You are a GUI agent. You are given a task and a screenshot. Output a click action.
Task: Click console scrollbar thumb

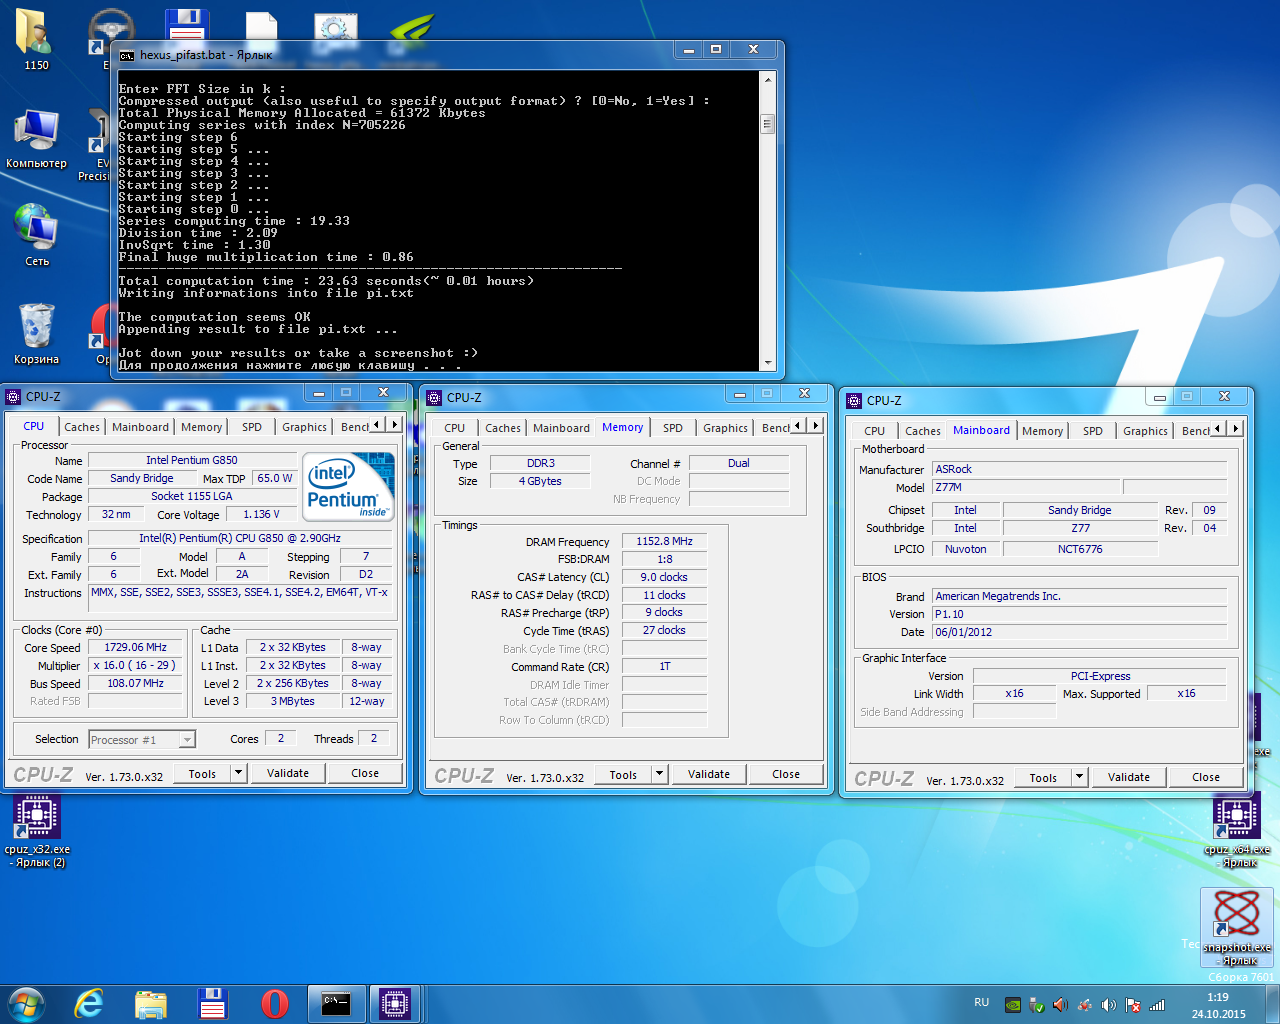(x=768, y=124)
